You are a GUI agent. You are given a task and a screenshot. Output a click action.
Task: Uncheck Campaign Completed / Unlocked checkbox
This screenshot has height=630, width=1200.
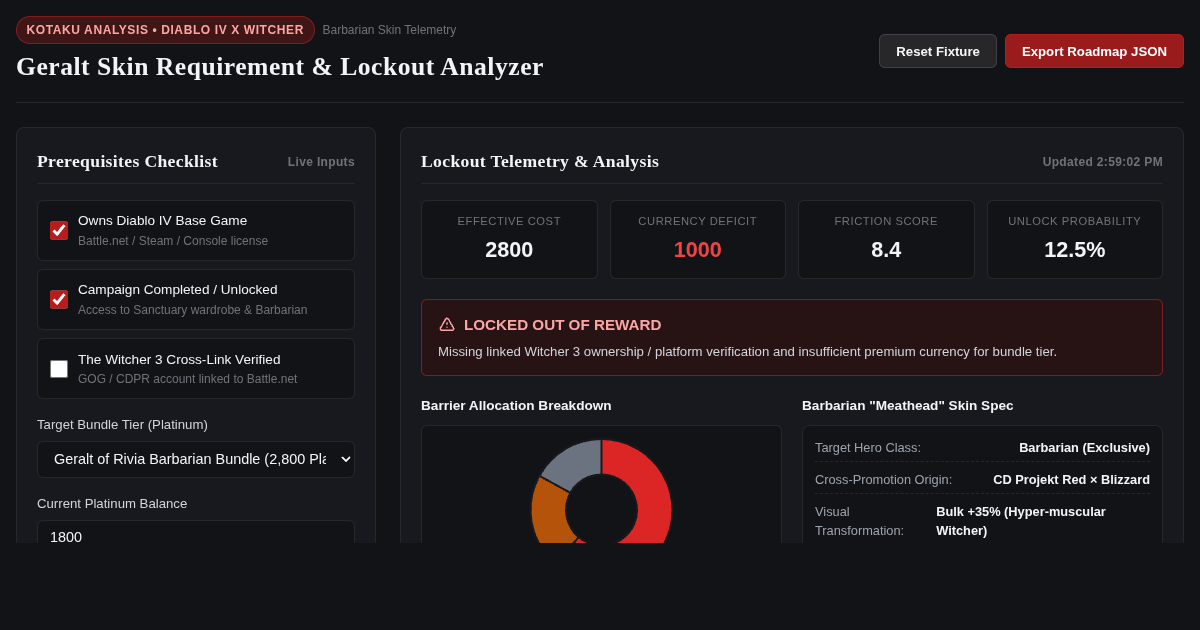click(x=59, y=299)
